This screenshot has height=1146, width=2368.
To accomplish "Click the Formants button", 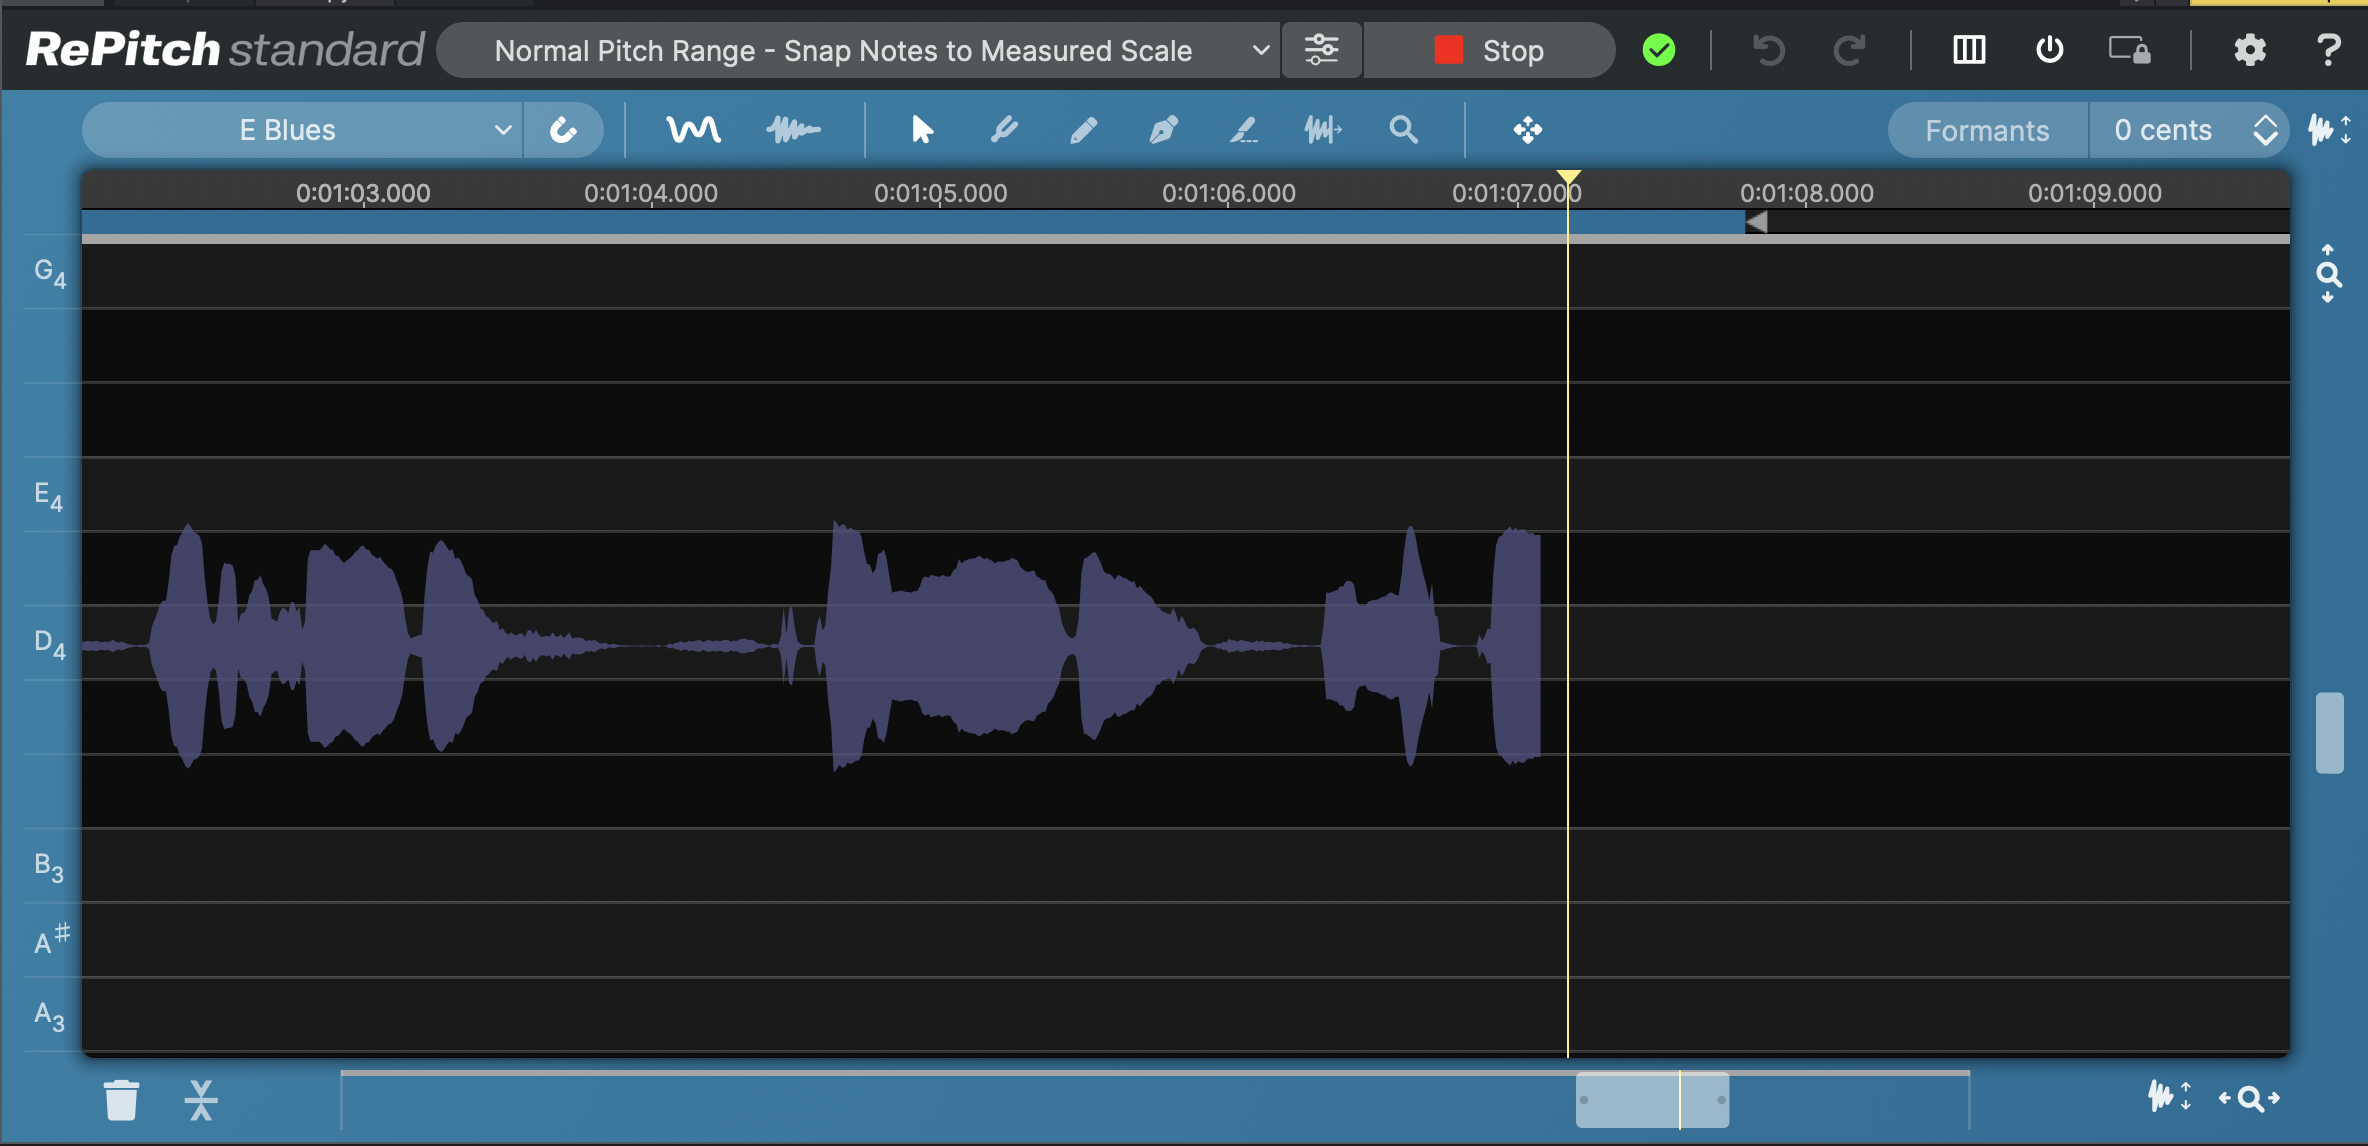I will pos(1987,130).
